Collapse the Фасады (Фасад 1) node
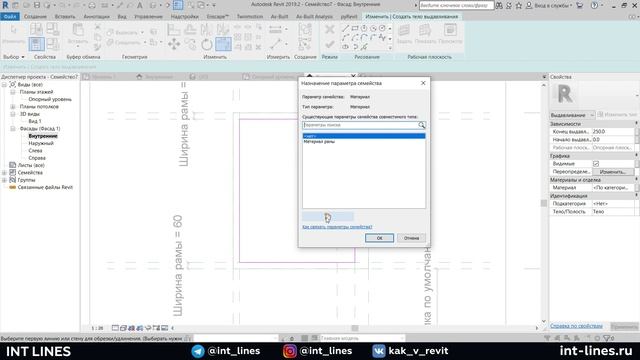The height and width of the screenshot is (360, 640). 13,129
